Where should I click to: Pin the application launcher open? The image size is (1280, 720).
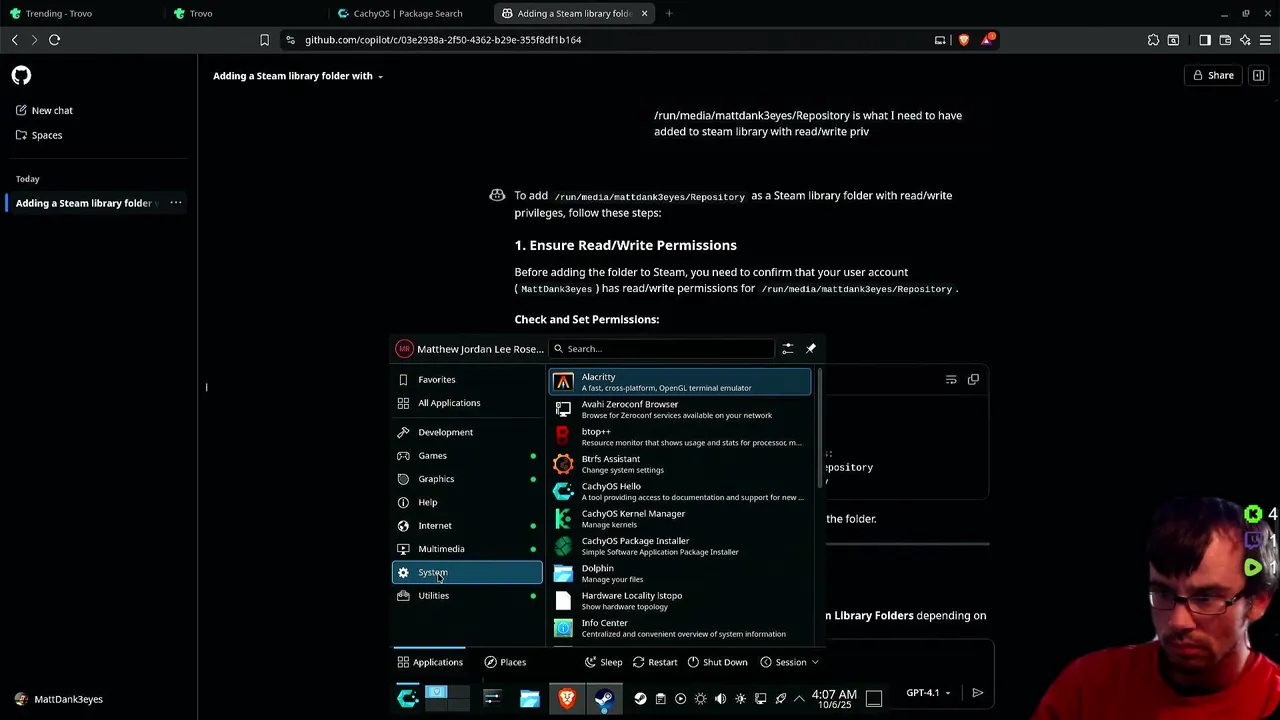(811, 349)
